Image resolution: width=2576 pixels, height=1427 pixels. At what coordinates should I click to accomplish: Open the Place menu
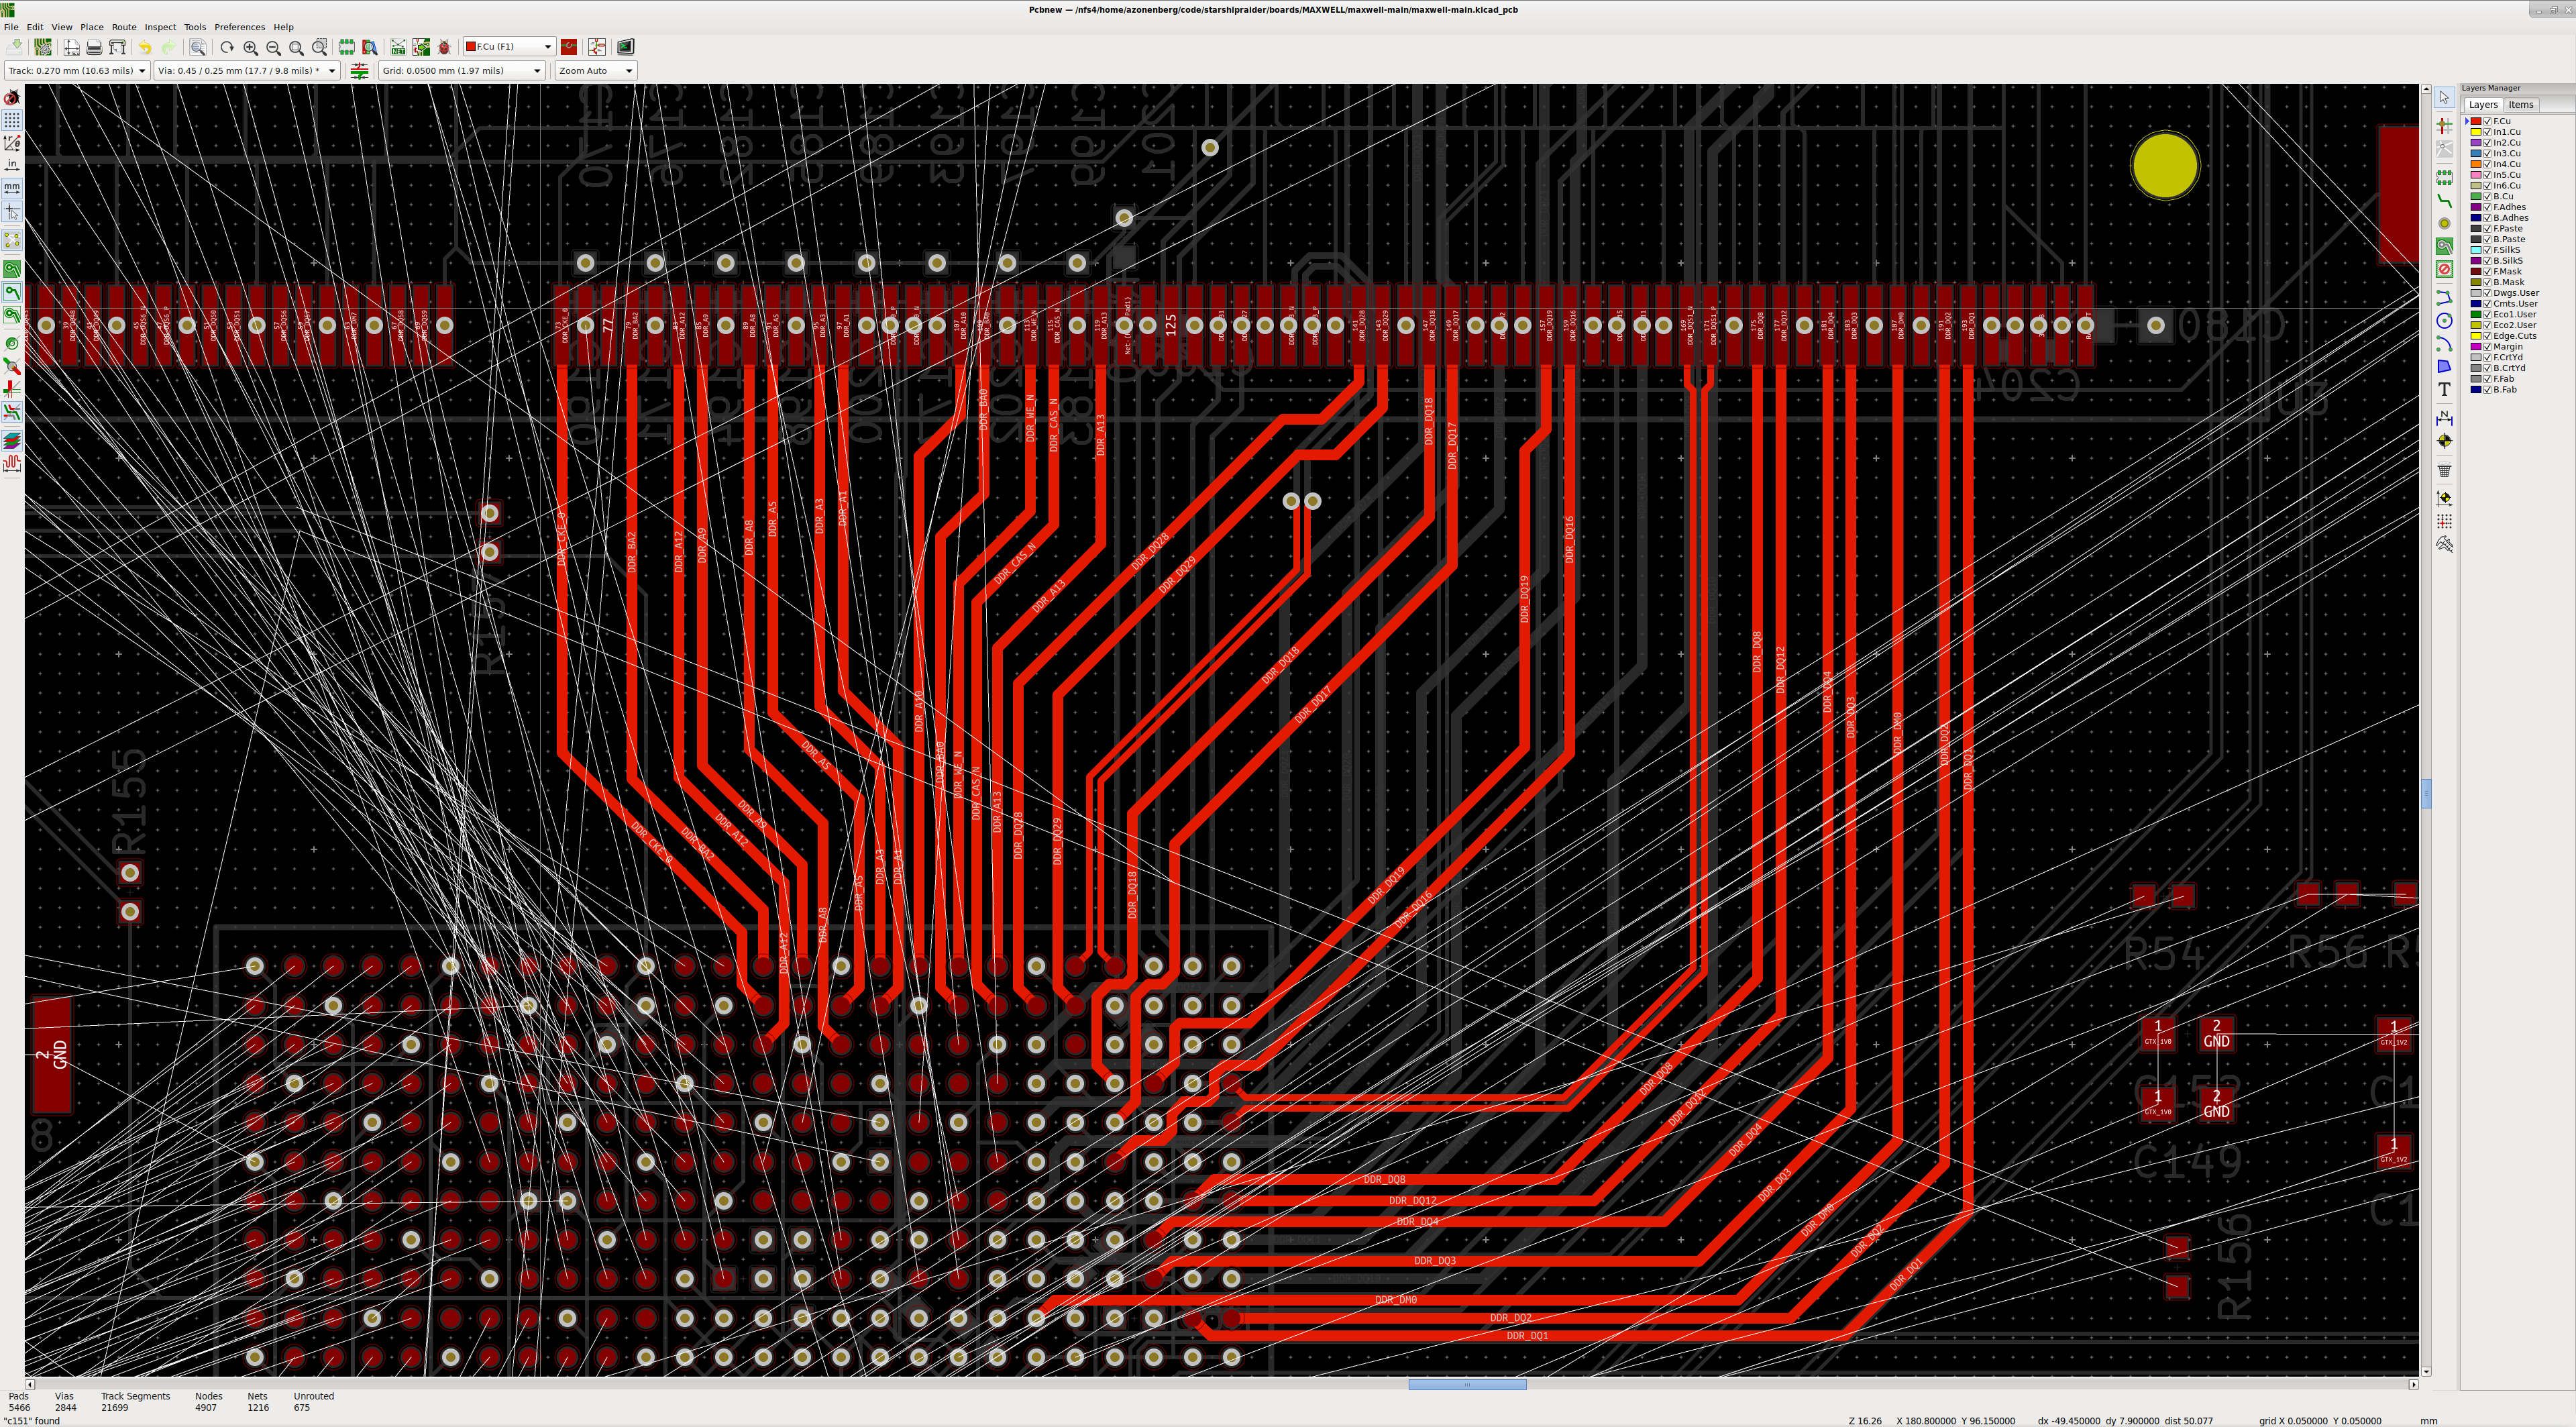tap(92, 27)
